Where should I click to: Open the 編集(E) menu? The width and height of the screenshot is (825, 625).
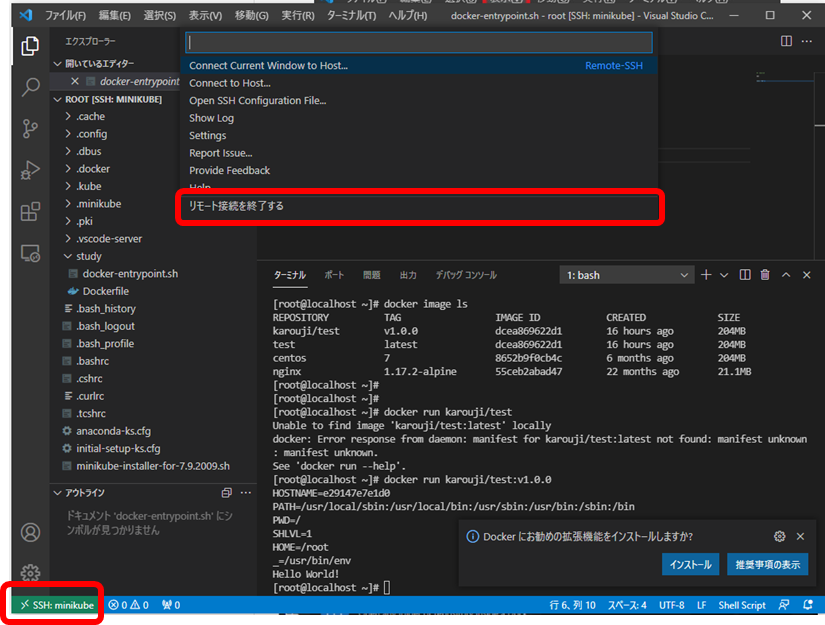pyautogui.click(x=114, y=16)
